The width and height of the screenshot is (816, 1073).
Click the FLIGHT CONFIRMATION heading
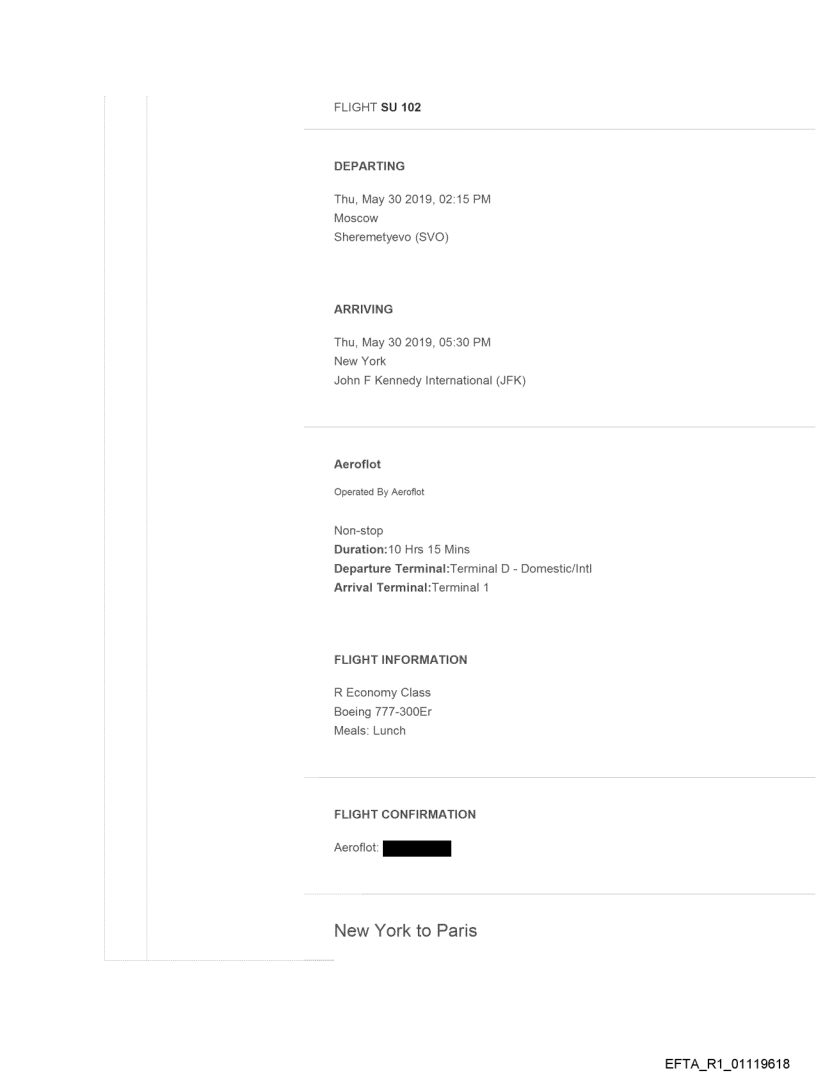[x=404, y=814]
